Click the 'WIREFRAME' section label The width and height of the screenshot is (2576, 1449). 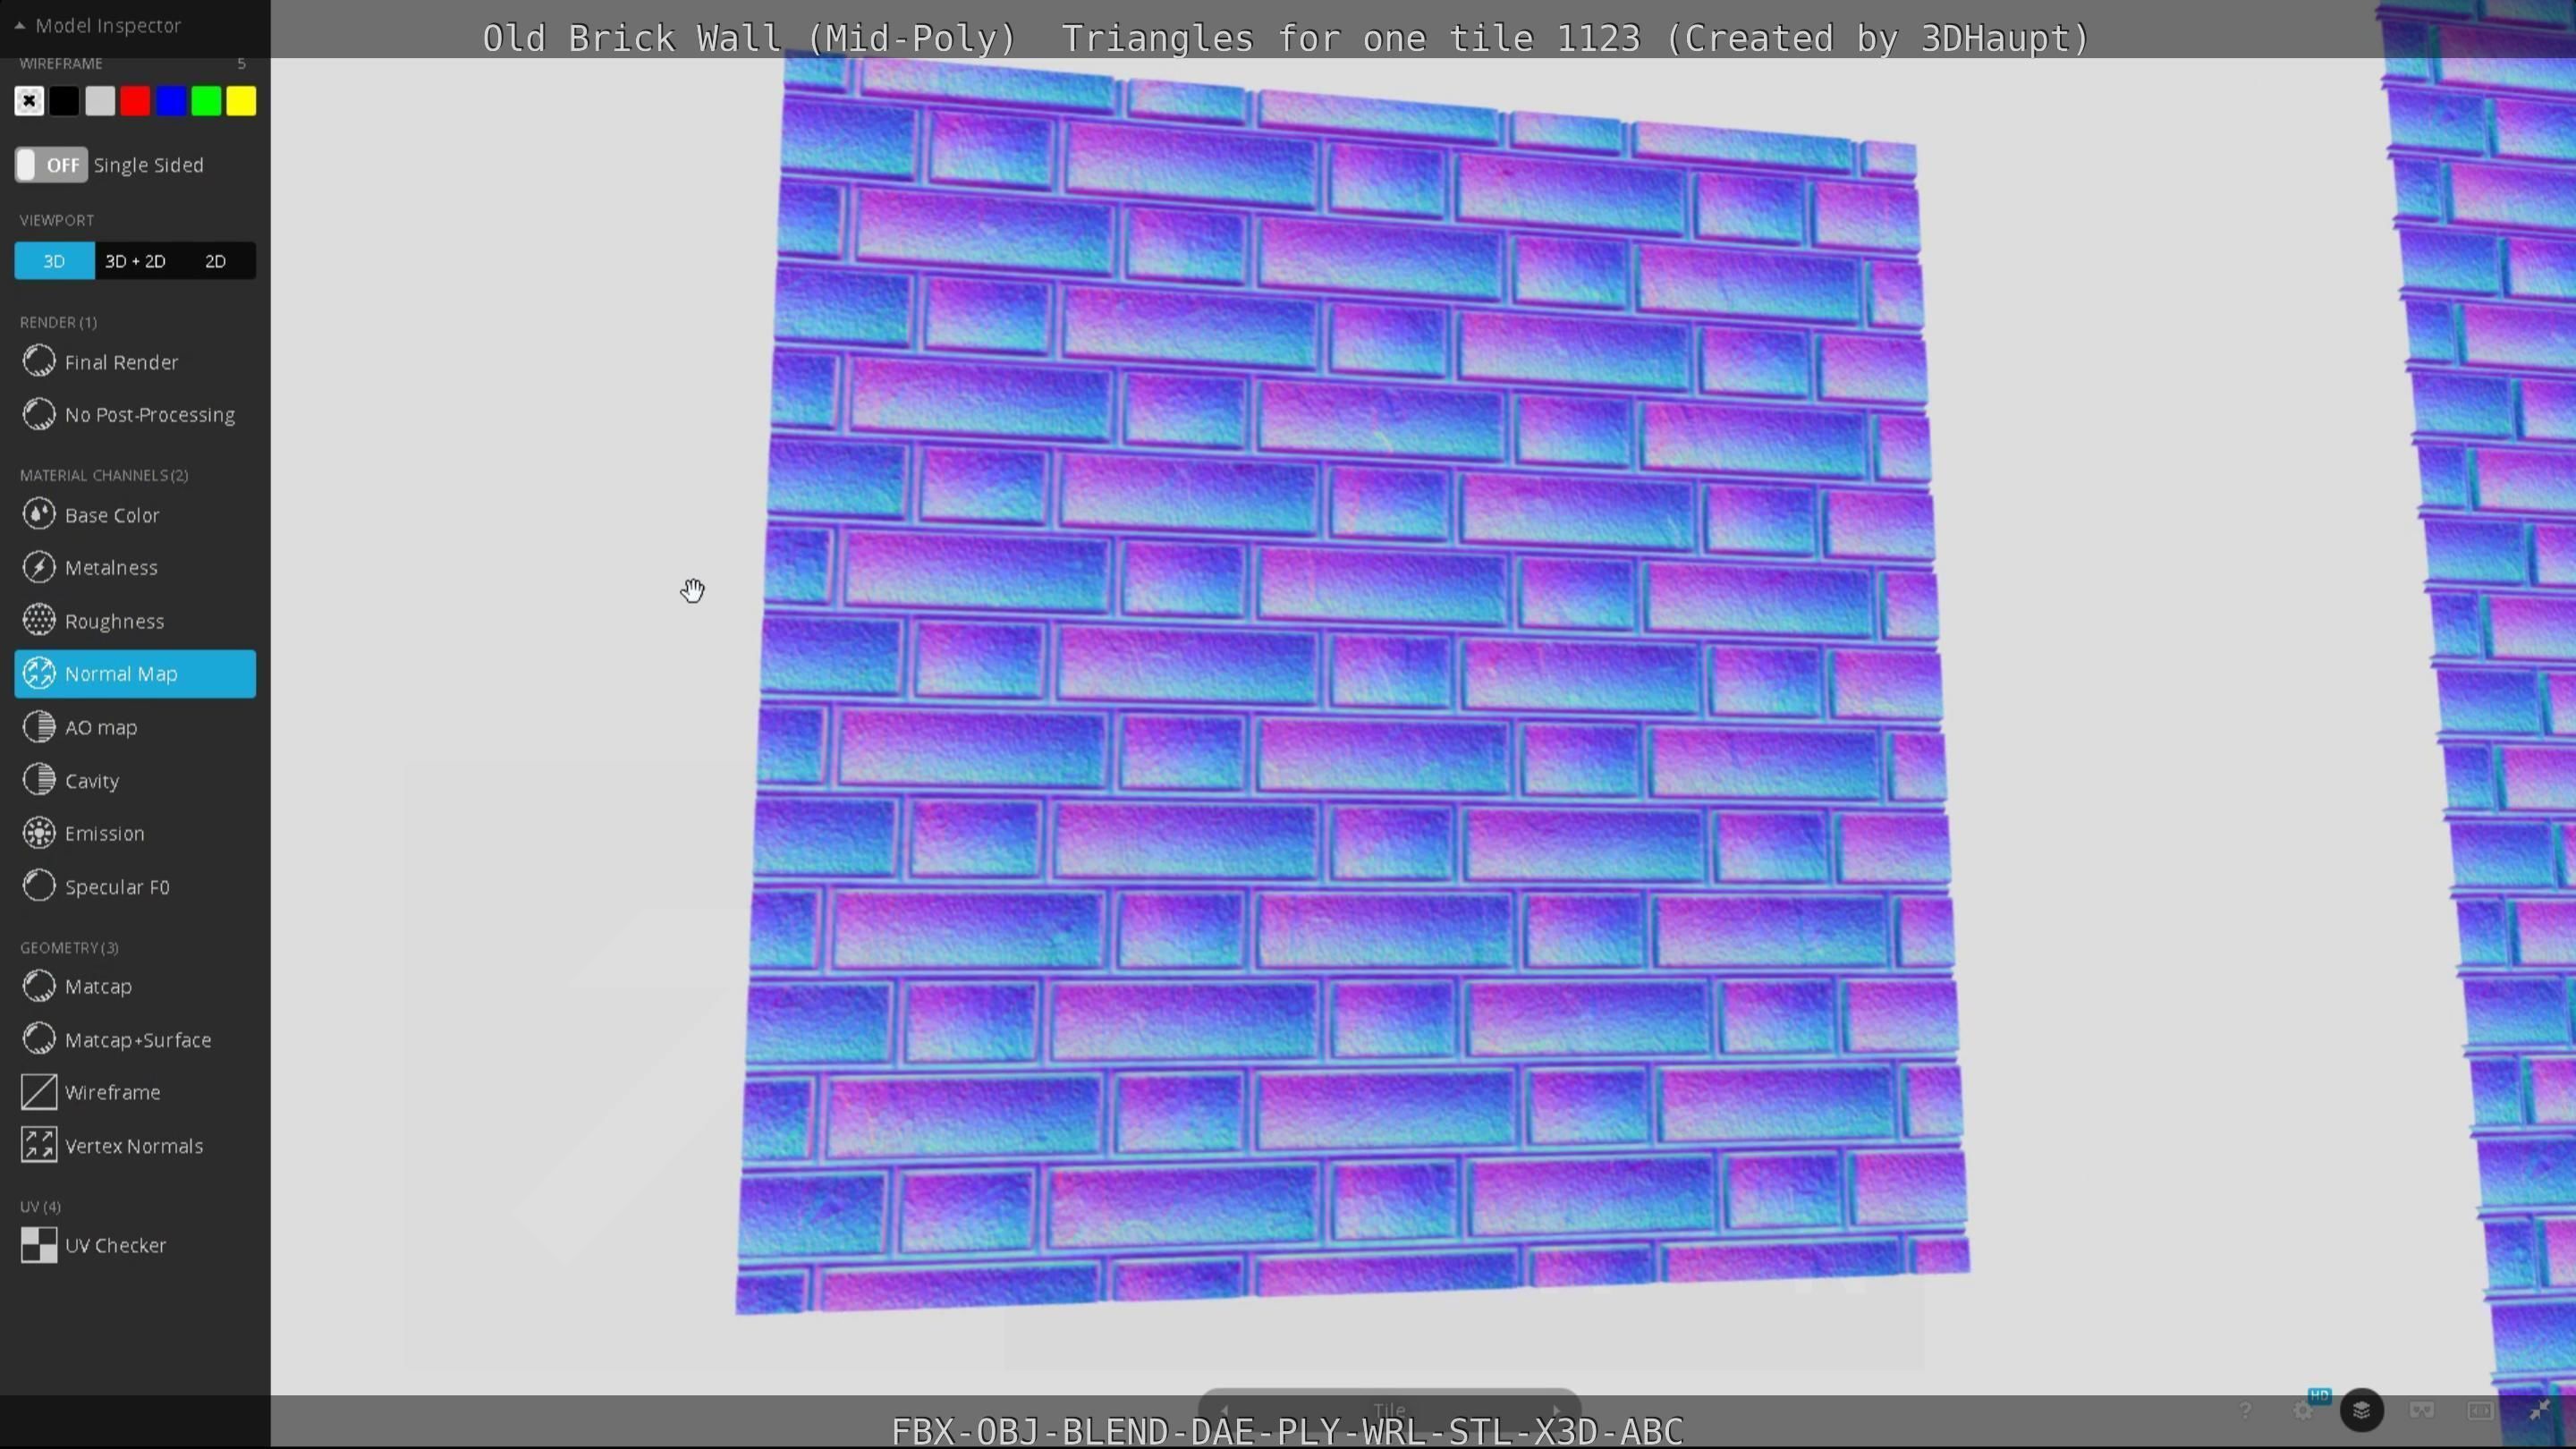[61, 63]
